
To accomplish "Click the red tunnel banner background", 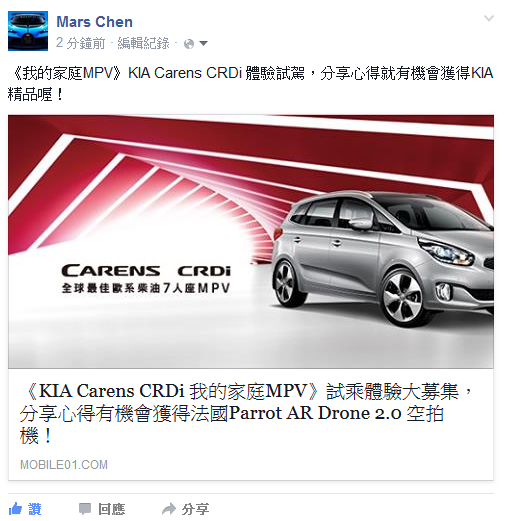I will pyautogui.click(x=167, y=167).
